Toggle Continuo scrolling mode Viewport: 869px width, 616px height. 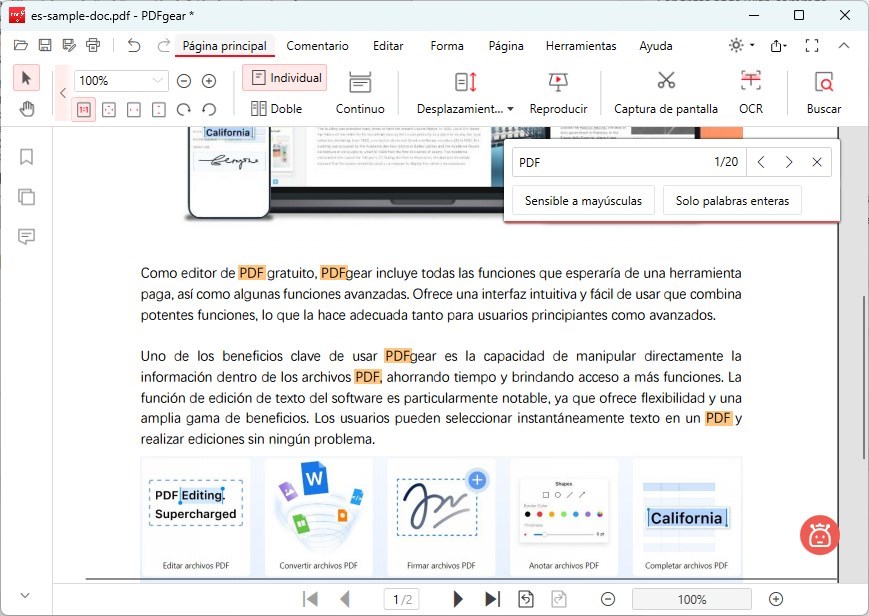pyautogui.click(x=360, y=93)
